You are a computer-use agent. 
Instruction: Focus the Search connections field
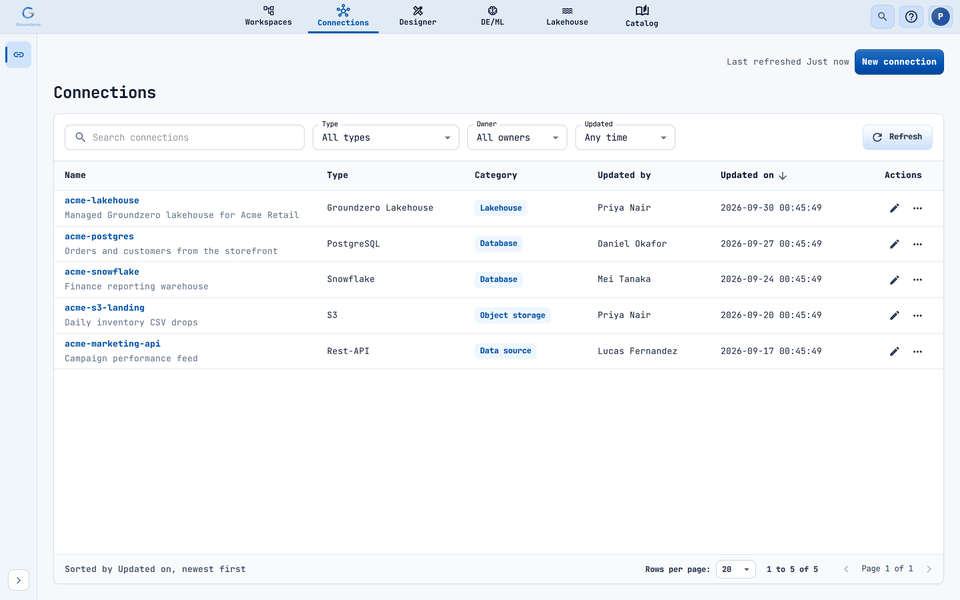click(x=184, y=137)
